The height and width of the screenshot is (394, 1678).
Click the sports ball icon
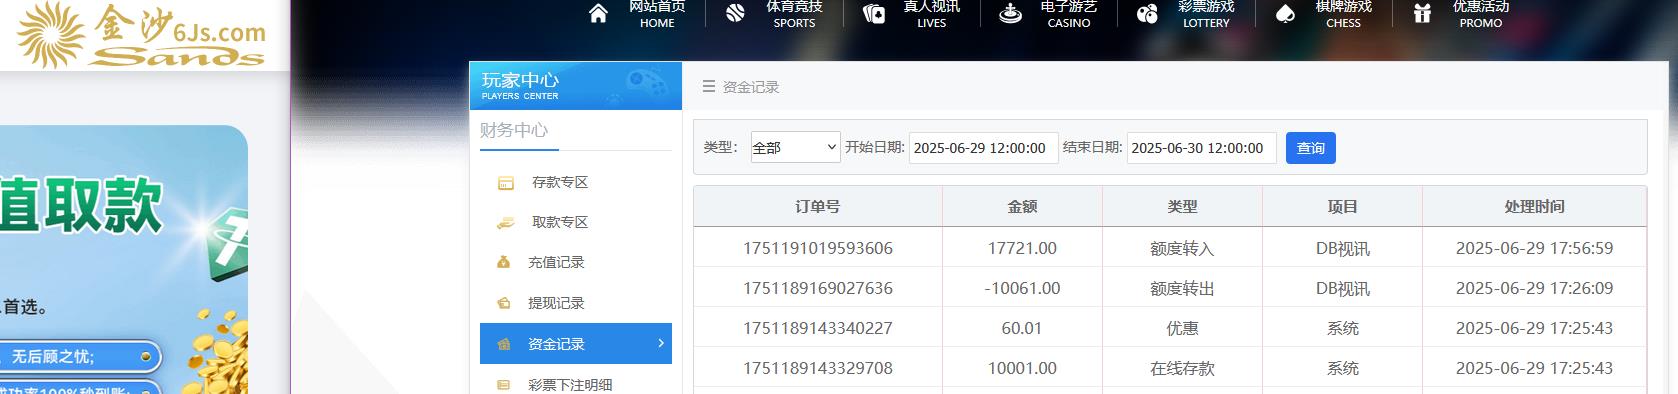click(x=735, y=13)
